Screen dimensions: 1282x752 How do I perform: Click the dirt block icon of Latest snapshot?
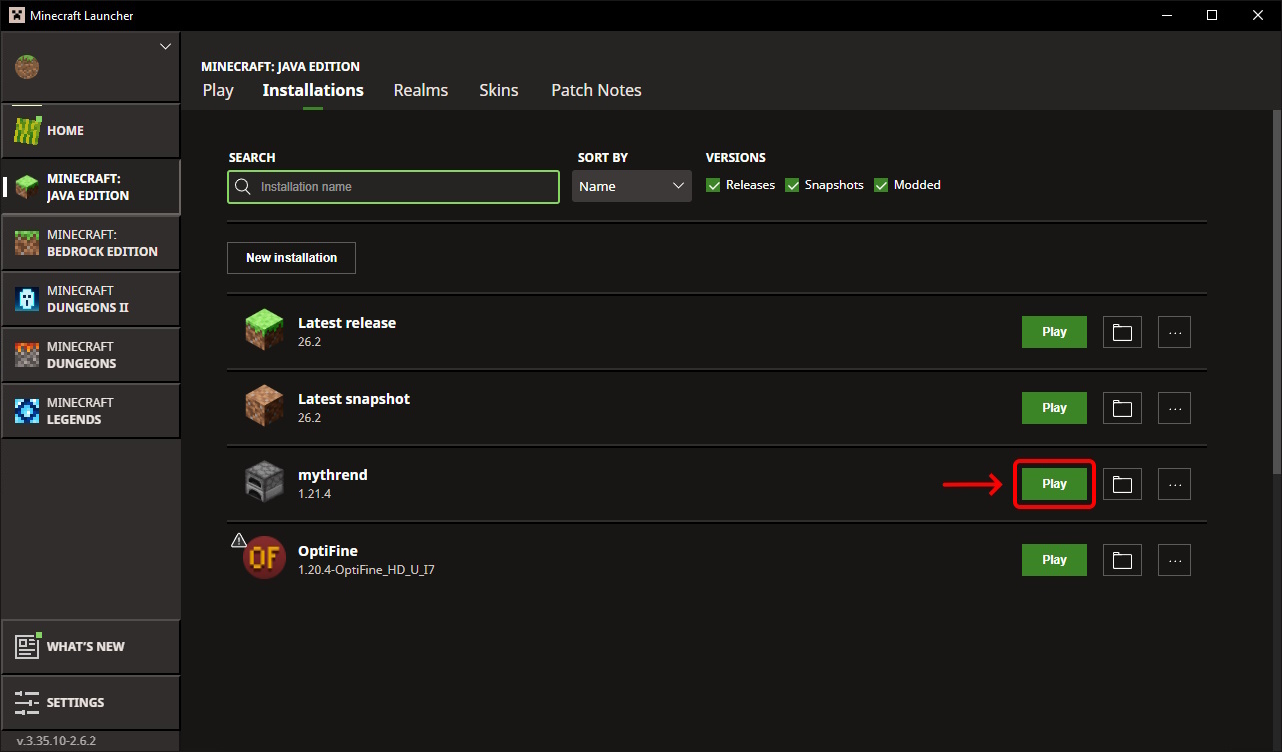[265, 407]
